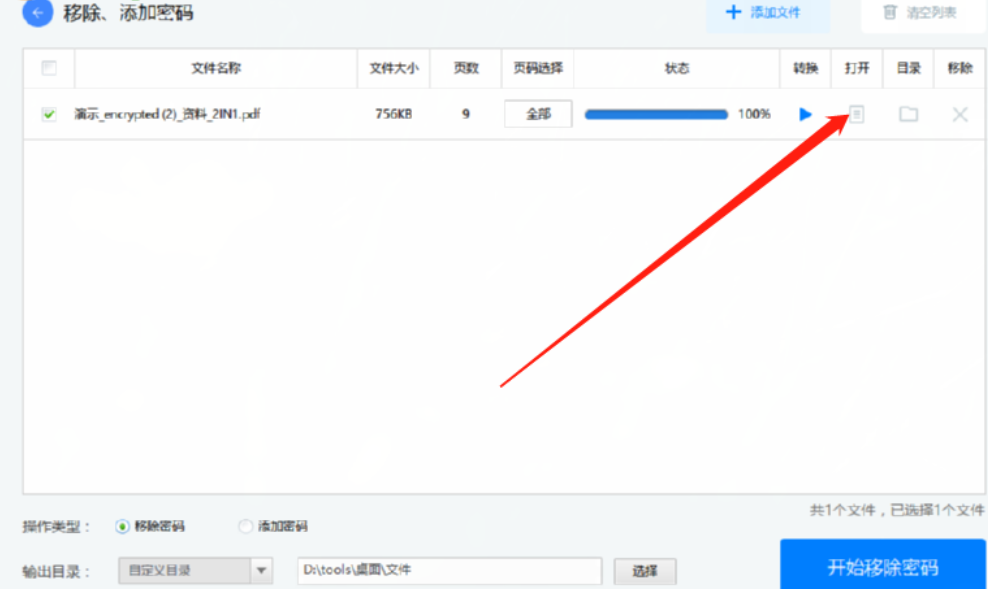Open the converted file via document icon
The height and width of the screenshot is (590, 988).
[856, 114]
